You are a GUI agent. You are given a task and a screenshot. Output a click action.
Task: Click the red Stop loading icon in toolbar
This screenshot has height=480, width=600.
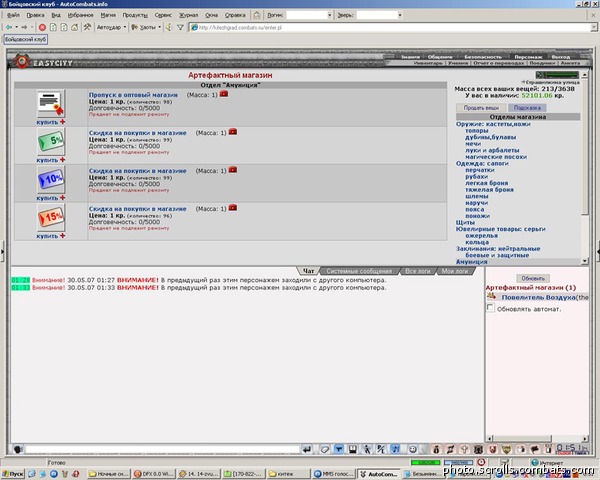pos(42,27)
